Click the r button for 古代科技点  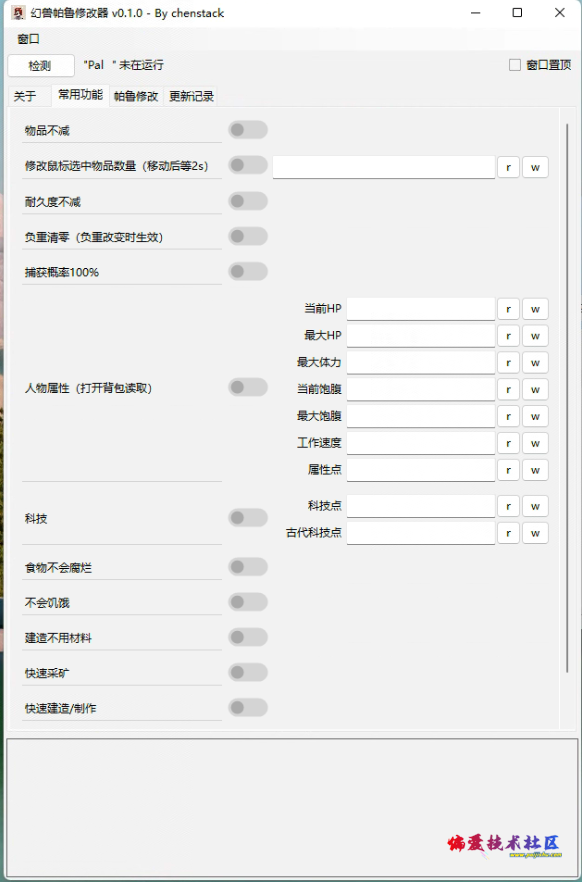tap(508, 533)
